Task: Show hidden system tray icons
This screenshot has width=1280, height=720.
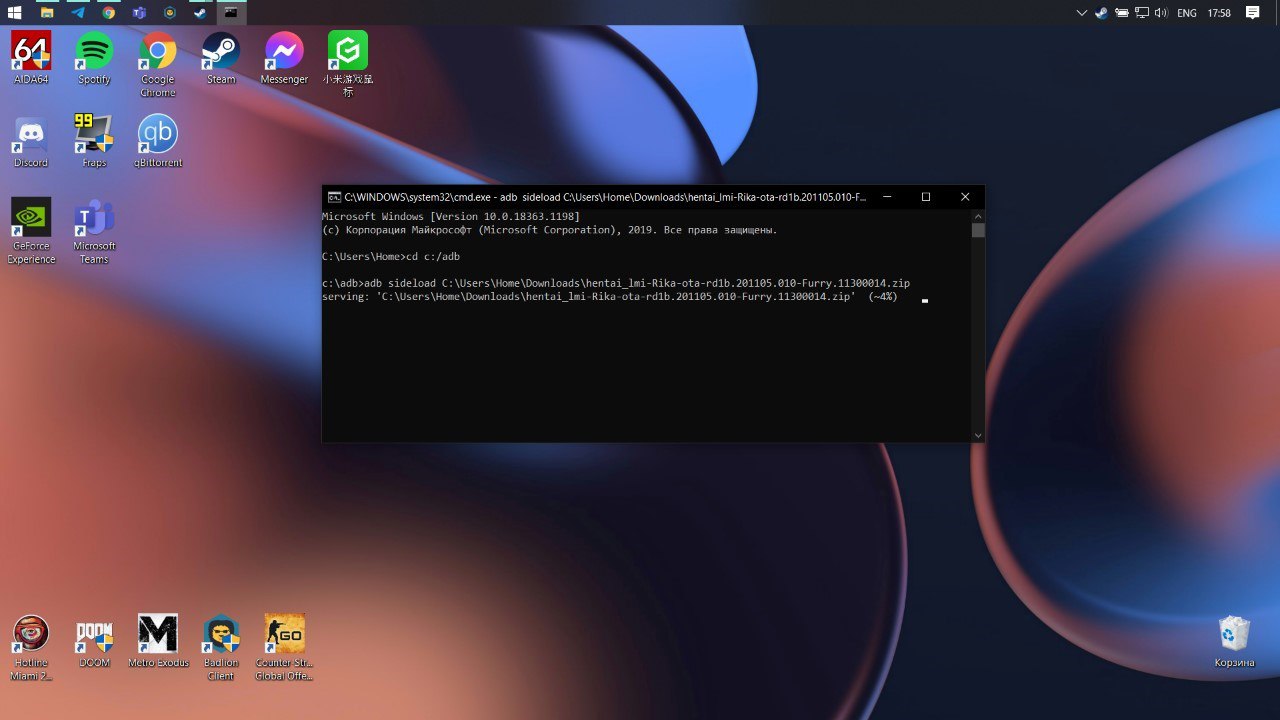Action: click(x=1081, y=13)
